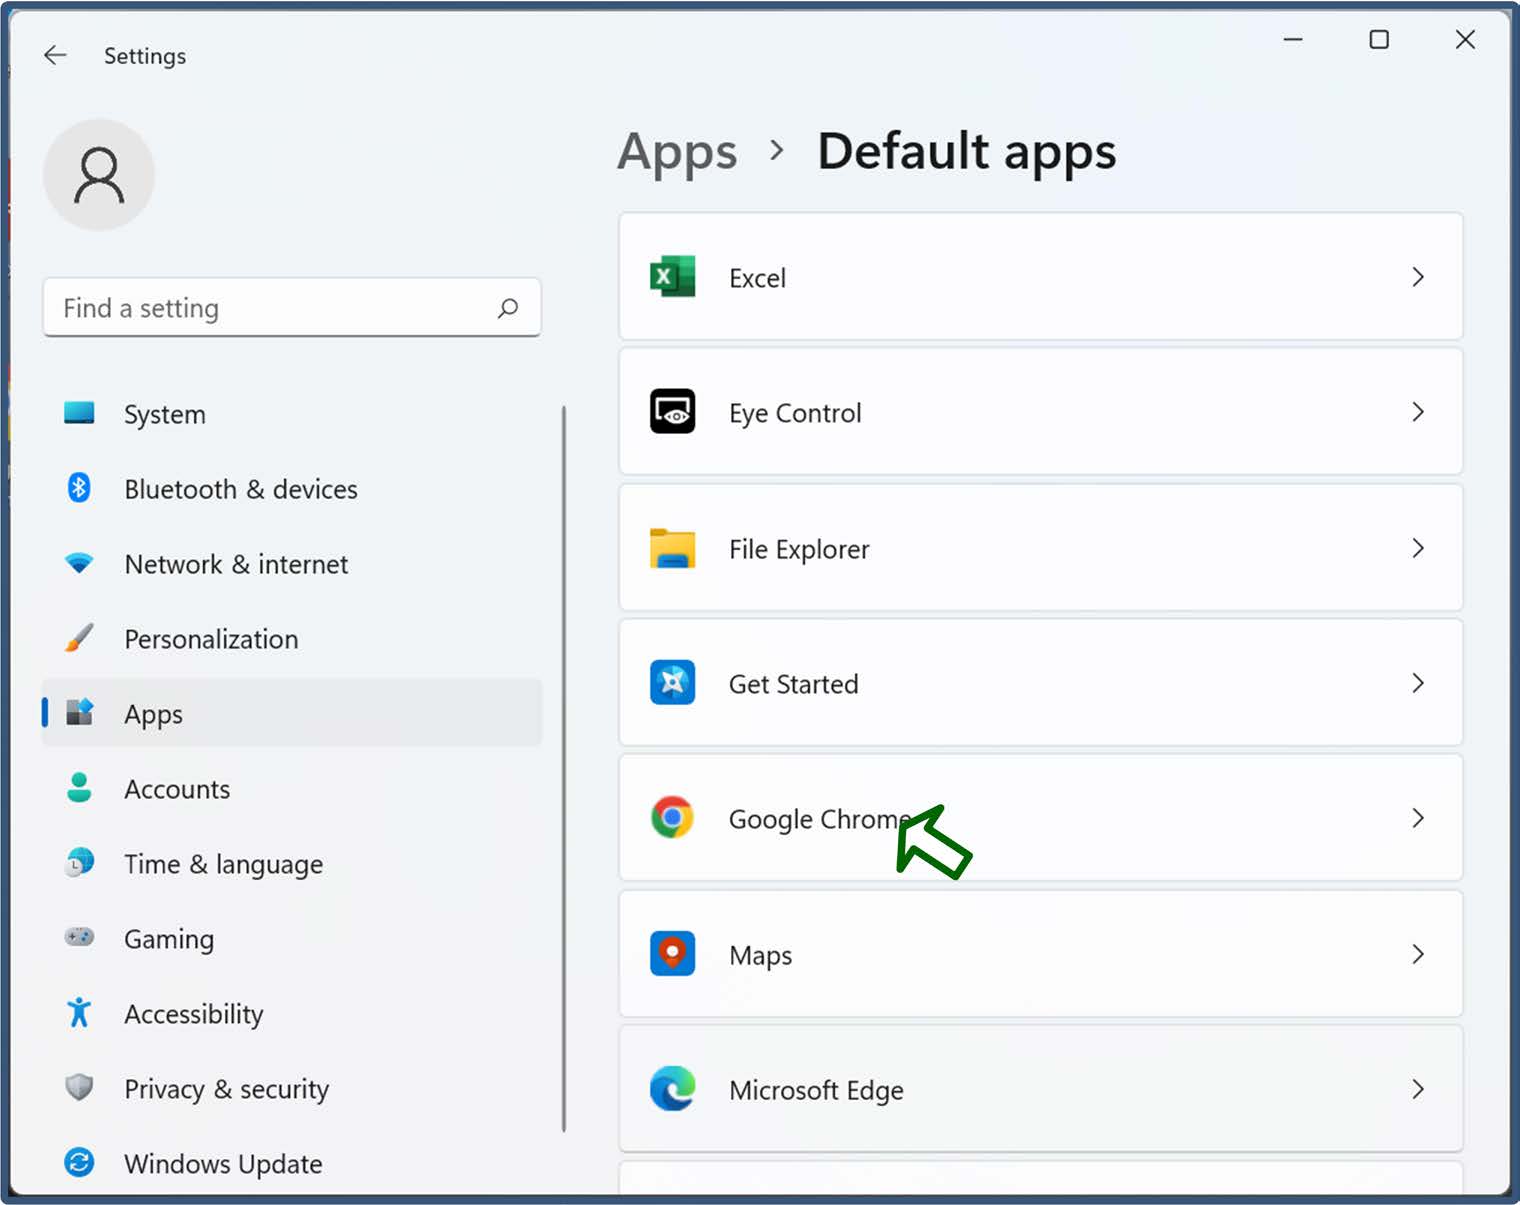Open Privacy & security section
The height and width of the screenshot is (1205, 1520).
click(227, 1089)
